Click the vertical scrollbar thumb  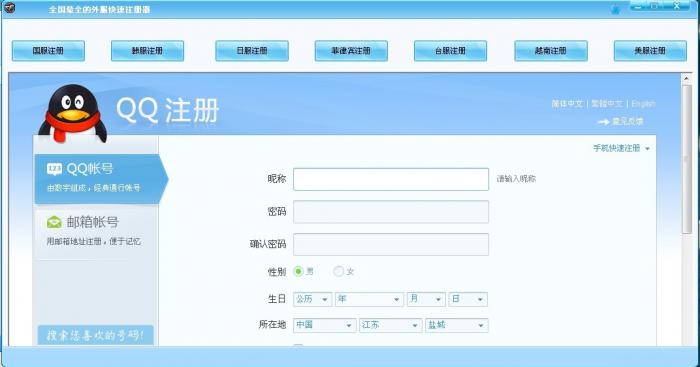(687, 159)
